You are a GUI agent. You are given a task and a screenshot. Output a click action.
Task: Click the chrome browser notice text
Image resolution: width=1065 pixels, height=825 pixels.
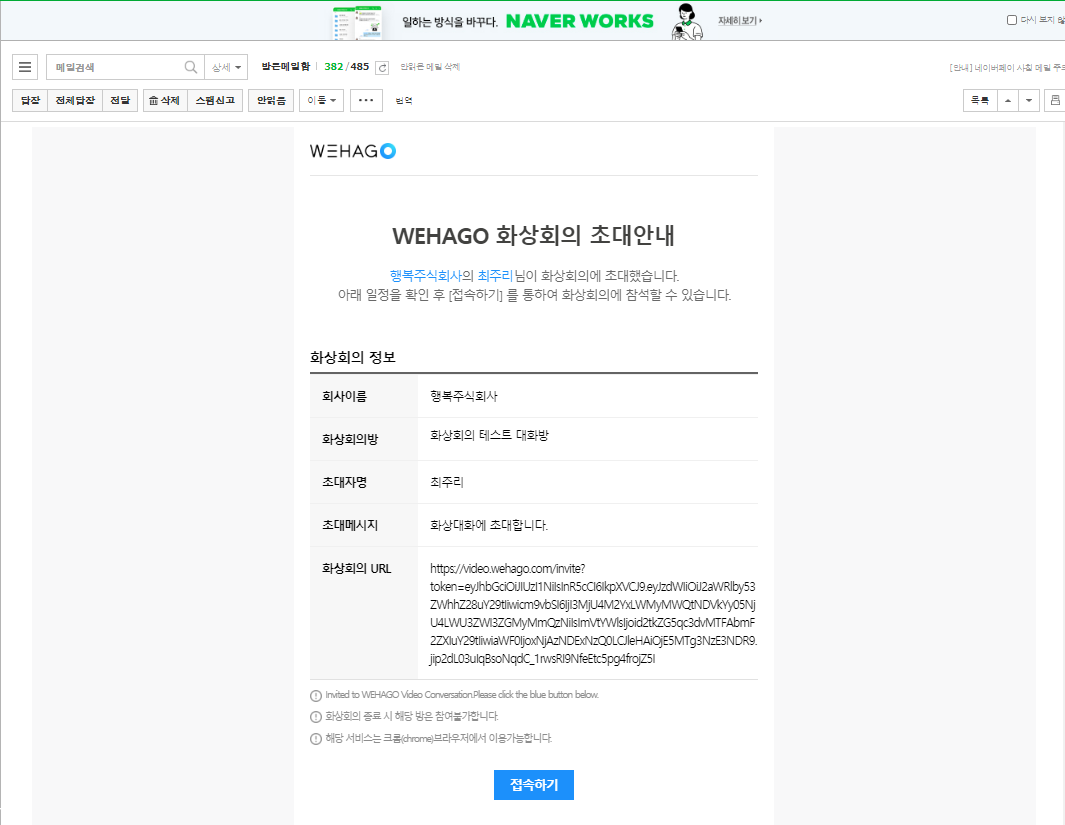[438, 738]
